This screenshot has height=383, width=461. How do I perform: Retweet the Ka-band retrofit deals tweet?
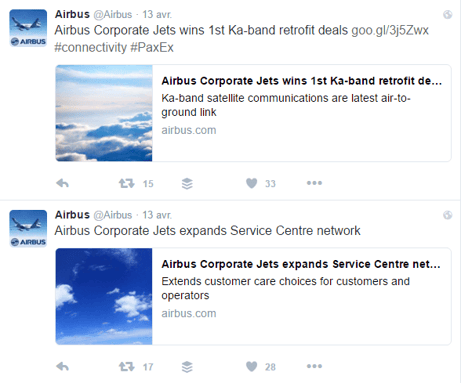127,183
